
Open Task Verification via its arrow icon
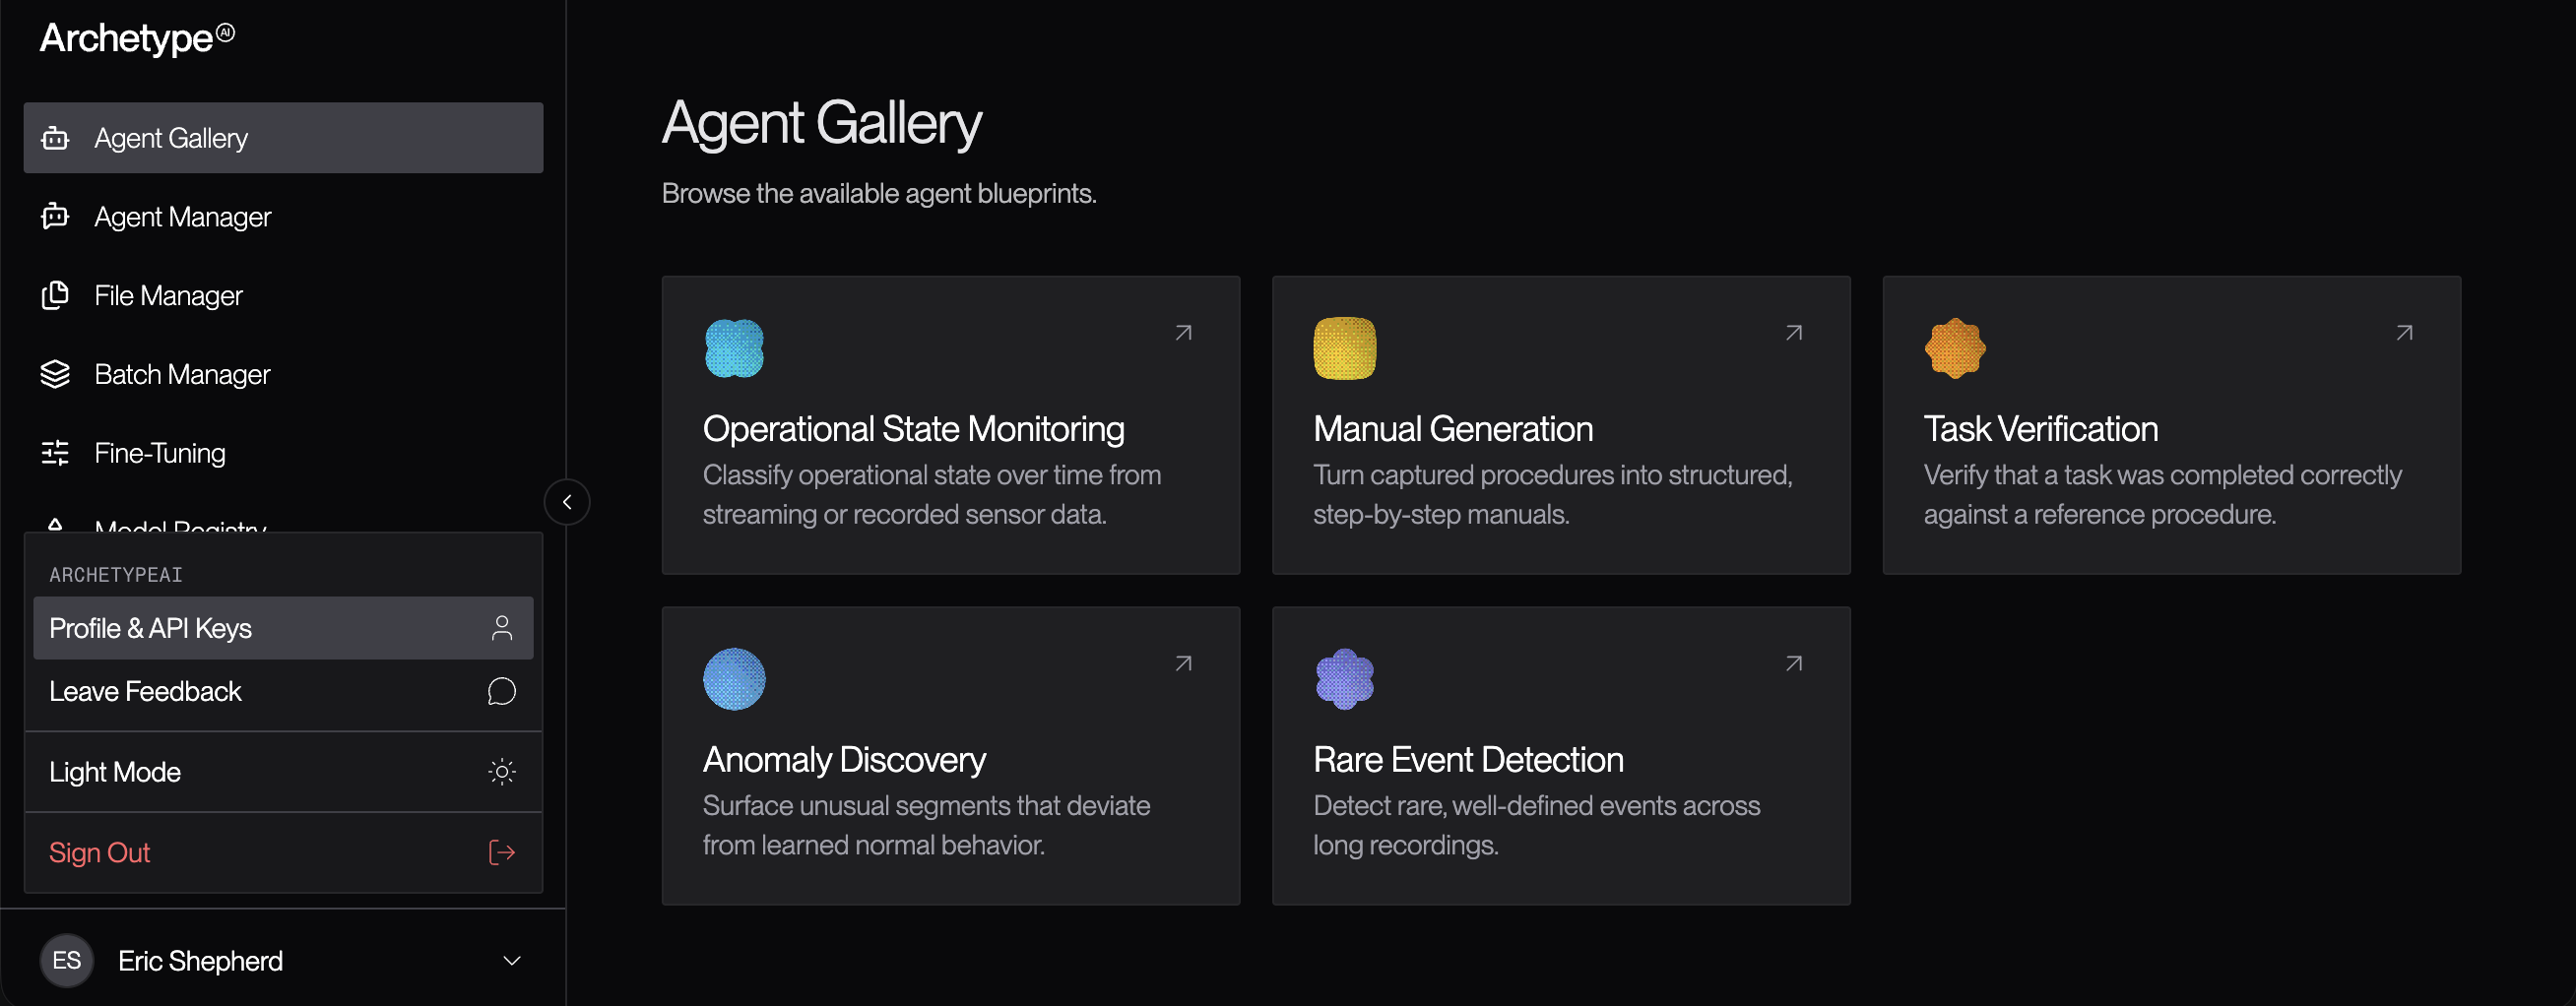2404,333
